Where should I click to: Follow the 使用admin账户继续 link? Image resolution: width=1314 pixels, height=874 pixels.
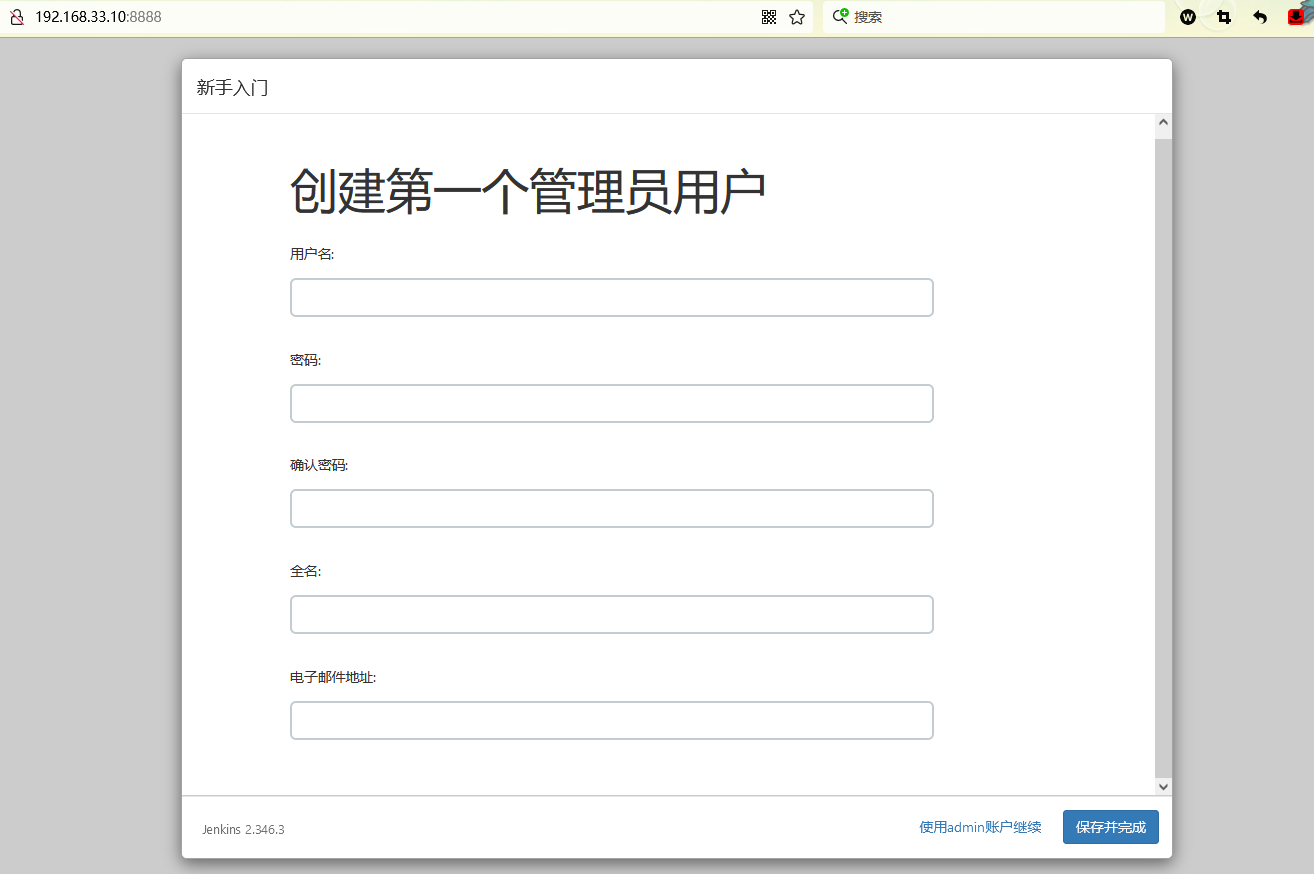[x=980, y=827]
